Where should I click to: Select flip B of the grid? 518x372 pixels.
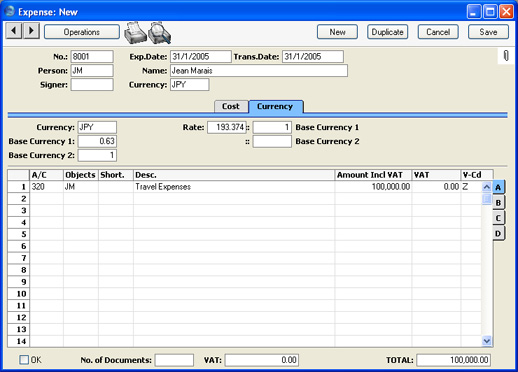(498, 203)
